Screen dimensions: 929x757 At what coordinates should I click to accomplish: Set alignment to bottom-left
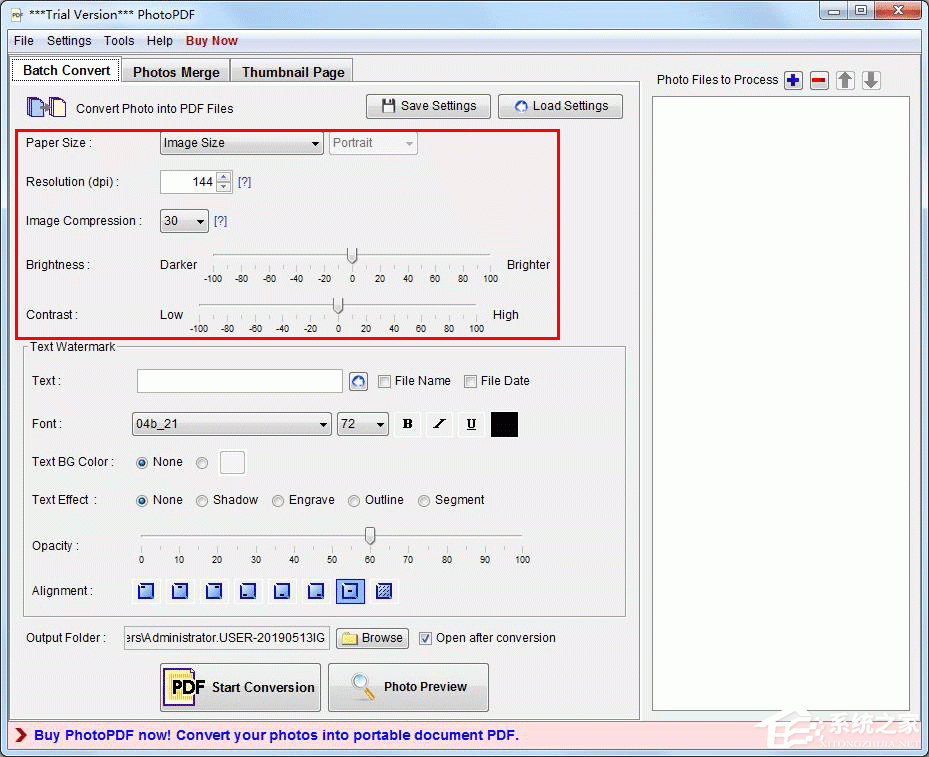click(x=248, y=591)
